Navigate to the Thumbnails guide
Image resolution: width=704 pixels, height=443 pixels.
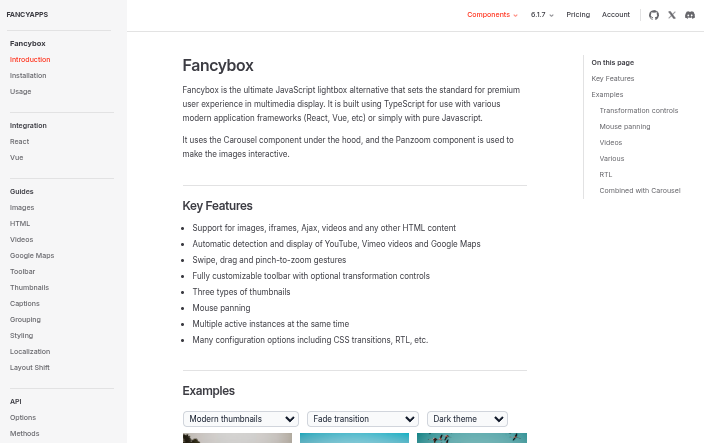point(29,287)
